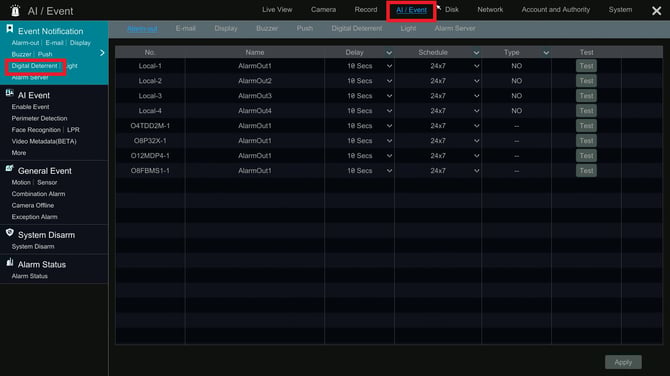This screenshot has height=376, width=670.
Task: Open Alarm-out link in sidebar
Action: [25, 43]
